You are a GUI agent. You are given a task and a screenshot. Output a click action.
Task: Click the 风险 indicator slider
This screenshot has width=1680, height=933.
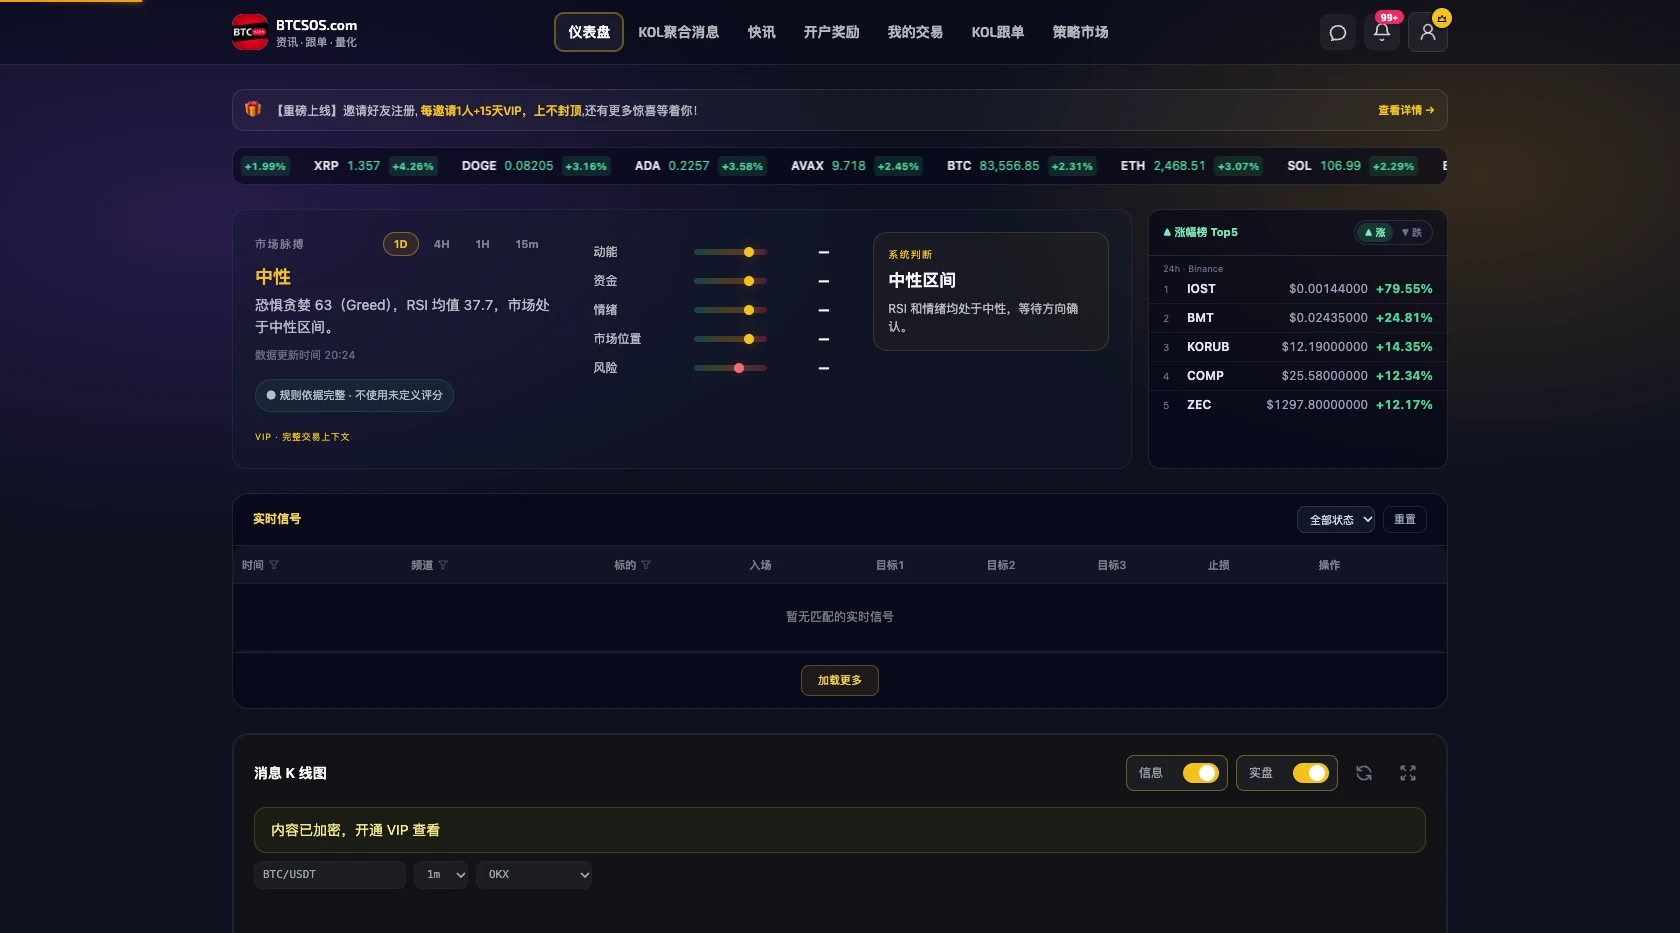(730, 368)
